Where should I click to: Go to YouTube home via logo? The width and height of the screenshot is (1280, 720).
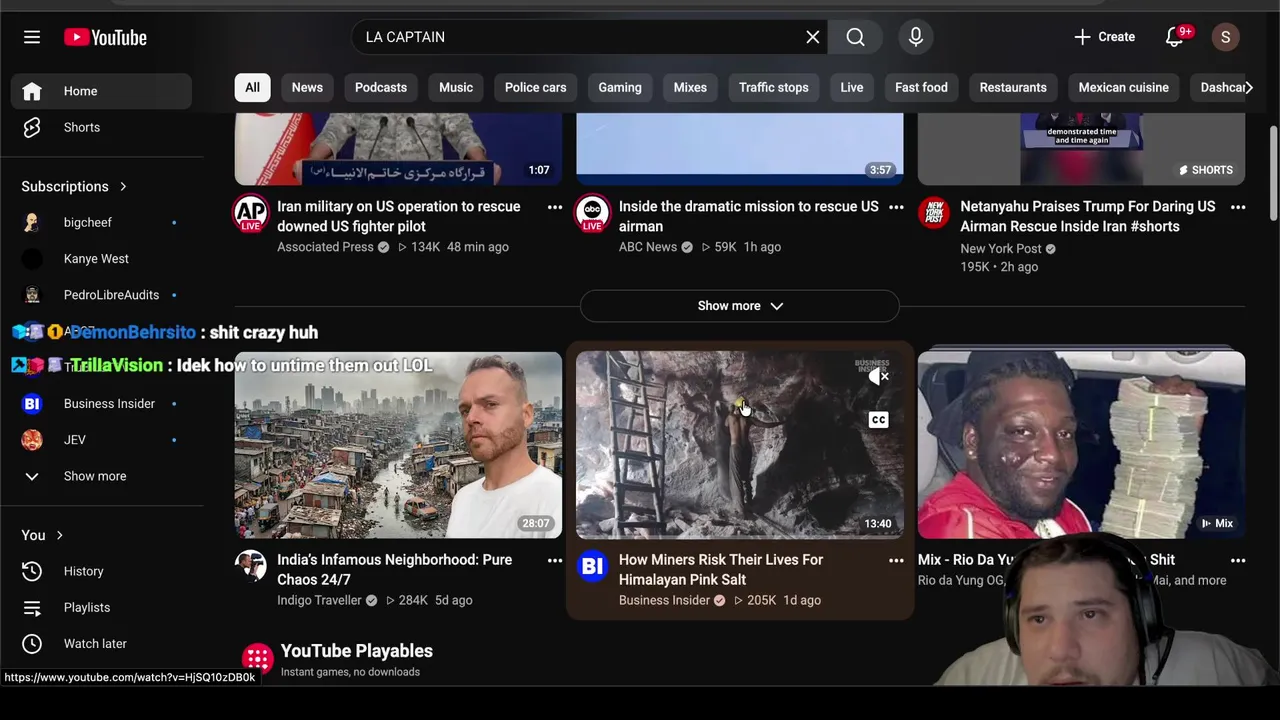(105, 37)
